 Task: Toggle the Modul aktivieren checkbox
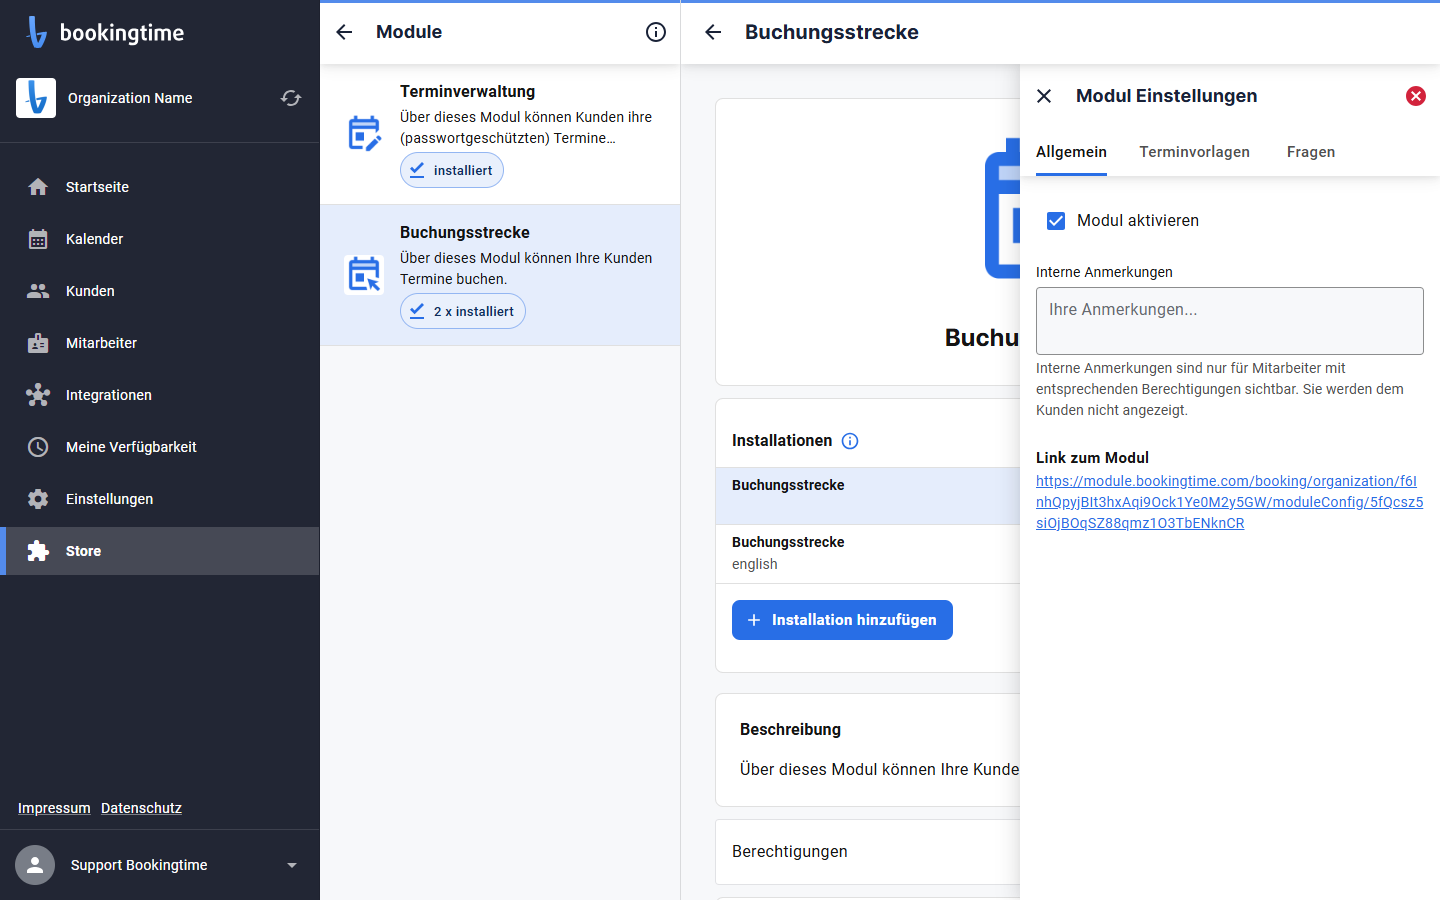[x=1056, y=221]
